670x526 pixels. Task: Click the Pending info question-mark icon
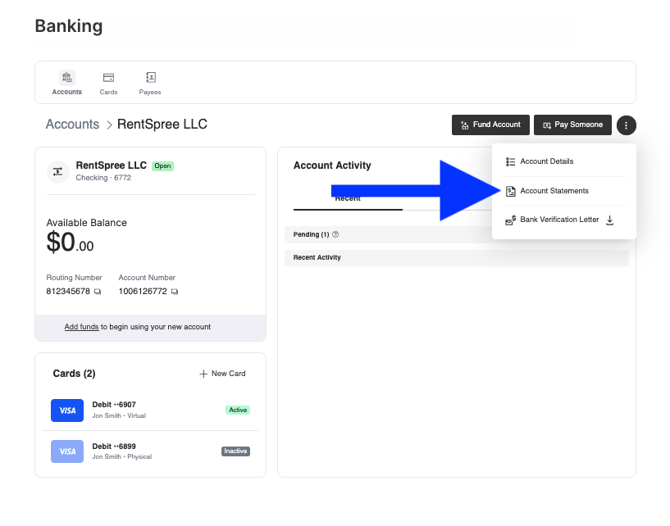[335, 235]
